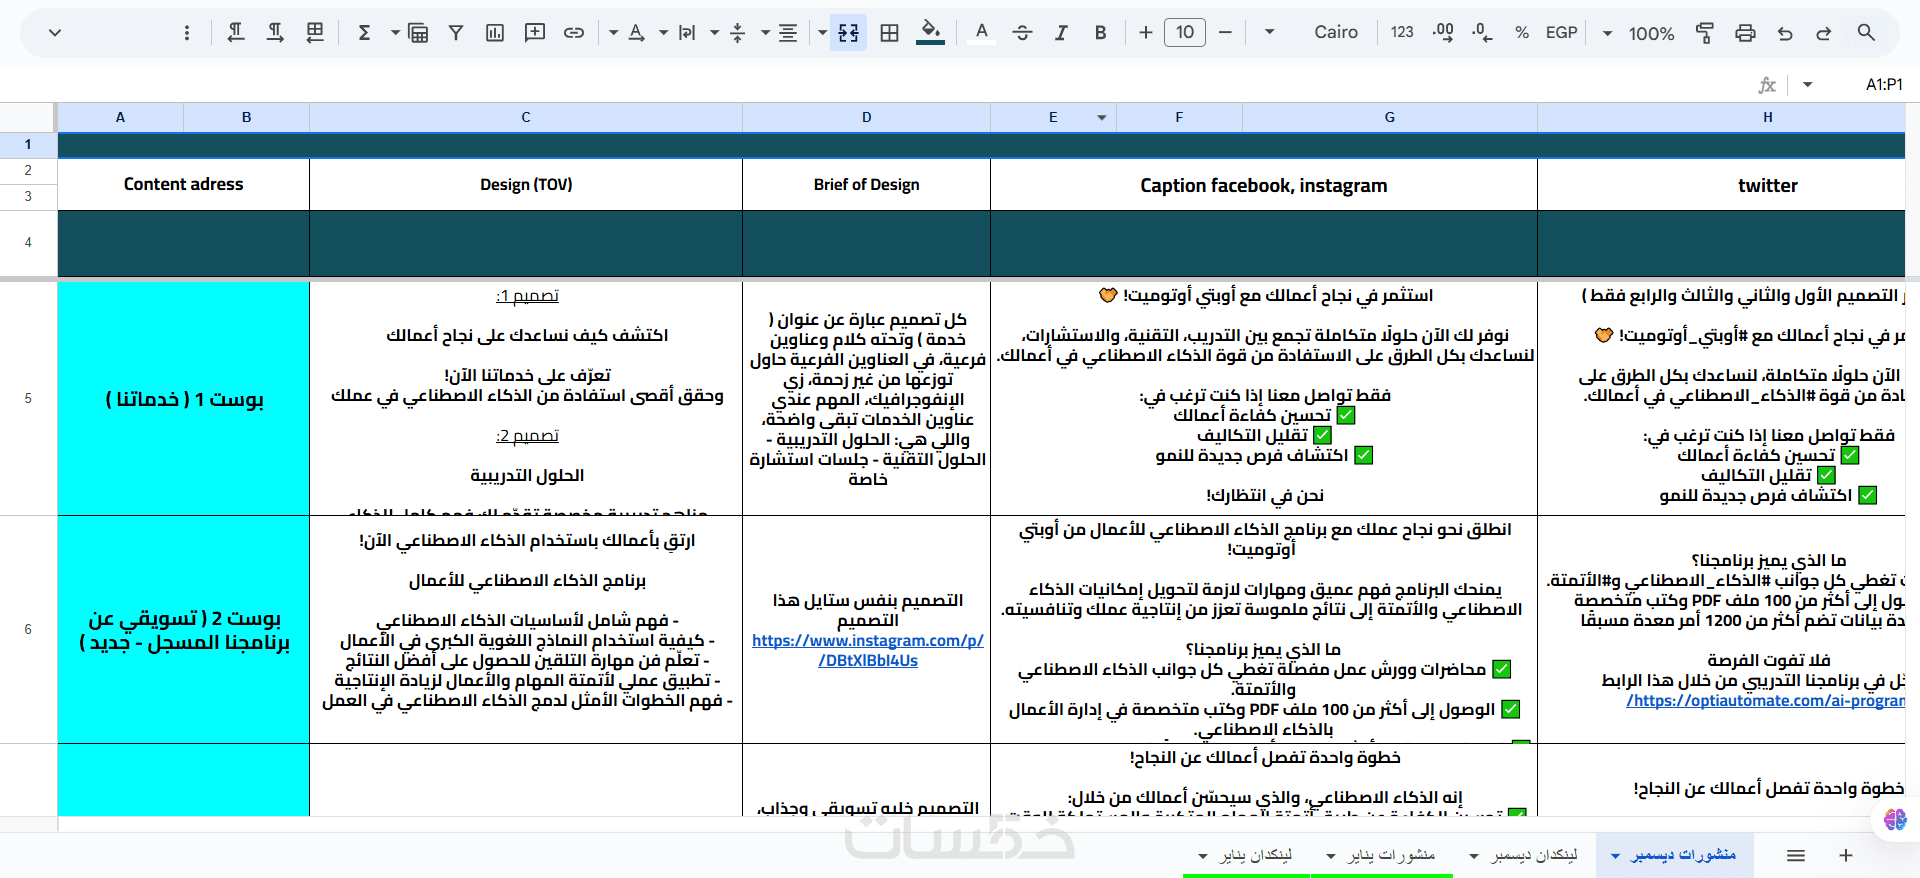The height and width of the screenshot is (878, 1920).
Task: Open column E dropdown arrow
Action: 1101,118
